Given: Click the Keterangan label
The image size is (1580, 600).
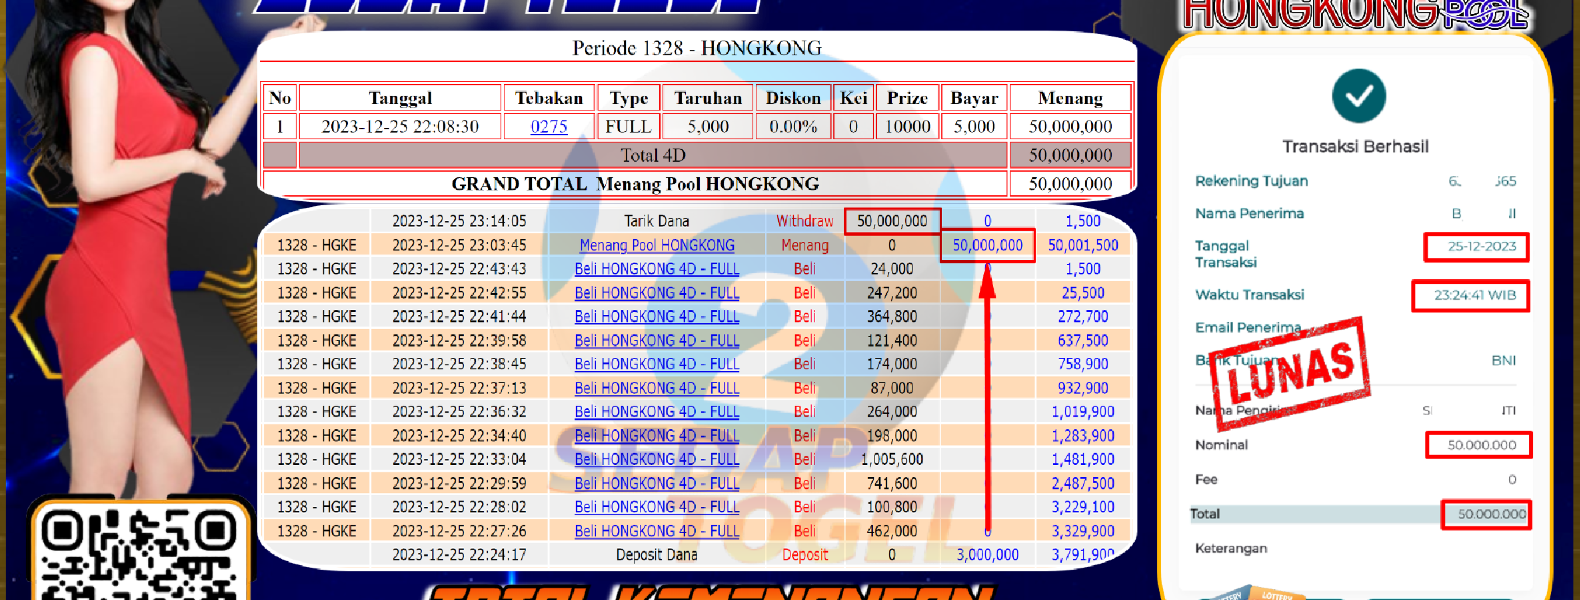Looking at the screenshot, I should (1231, 549).
